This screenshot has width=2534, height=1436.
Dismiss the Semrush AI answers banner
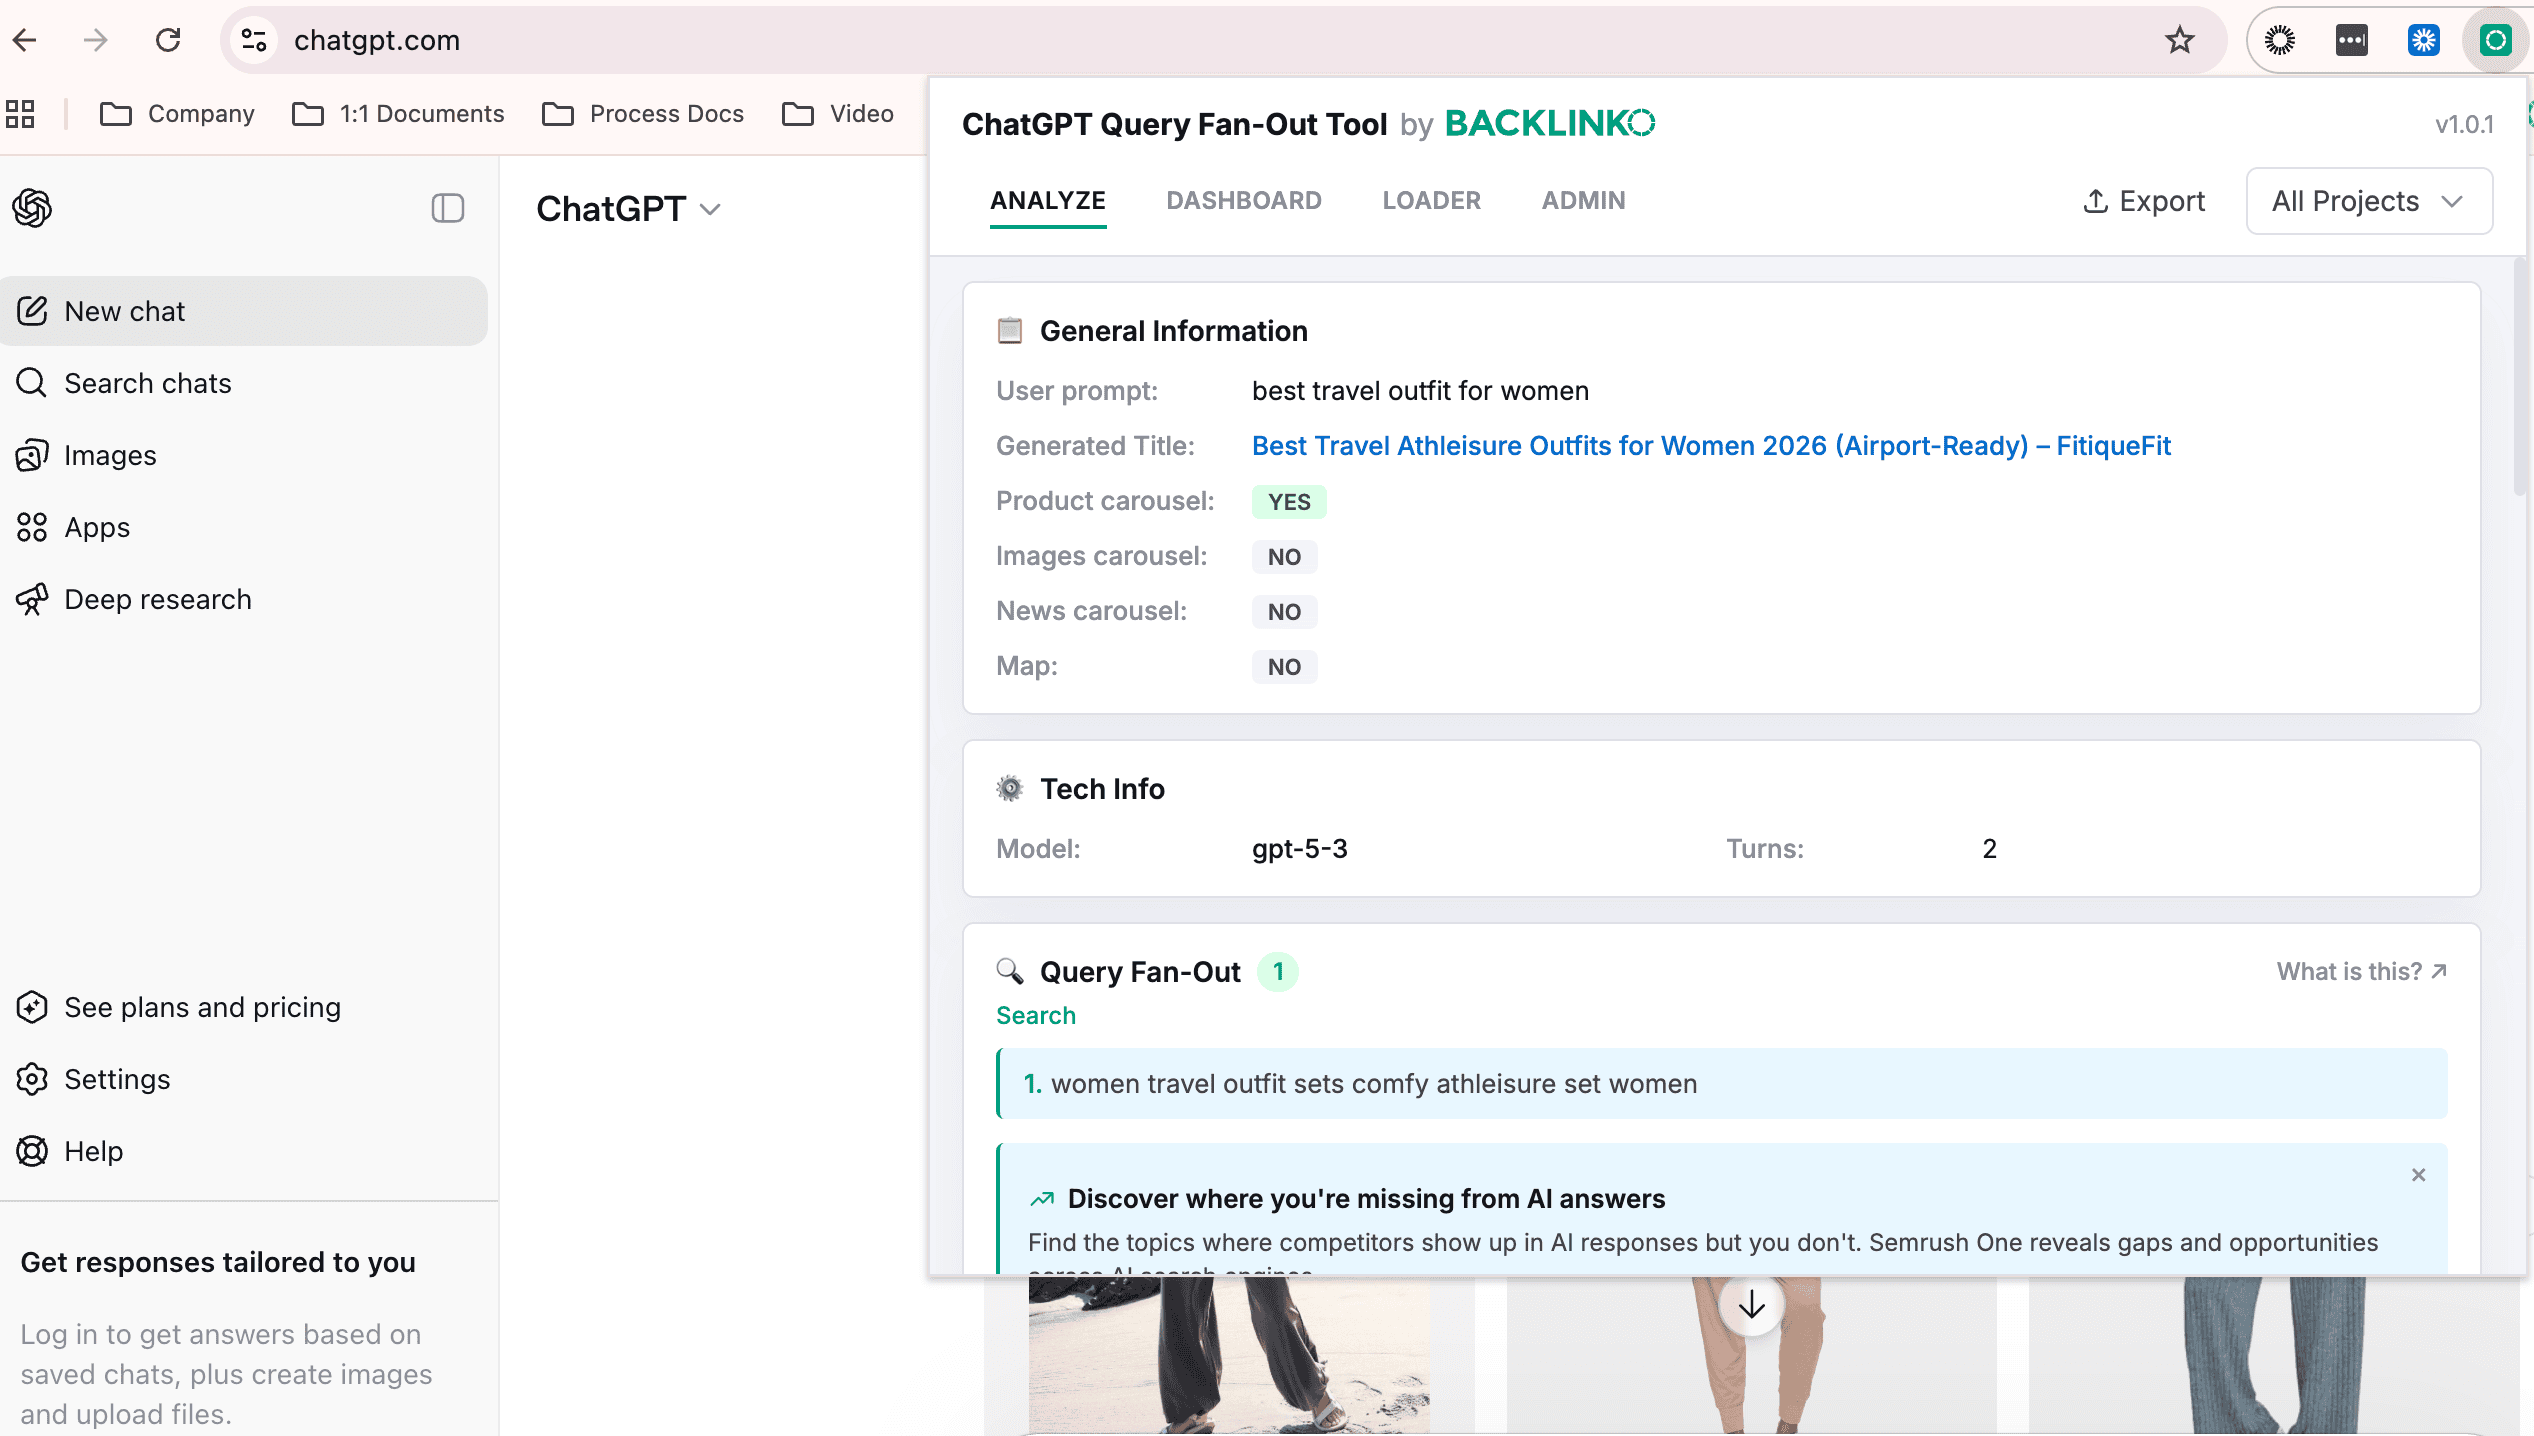(2419, 1175)
